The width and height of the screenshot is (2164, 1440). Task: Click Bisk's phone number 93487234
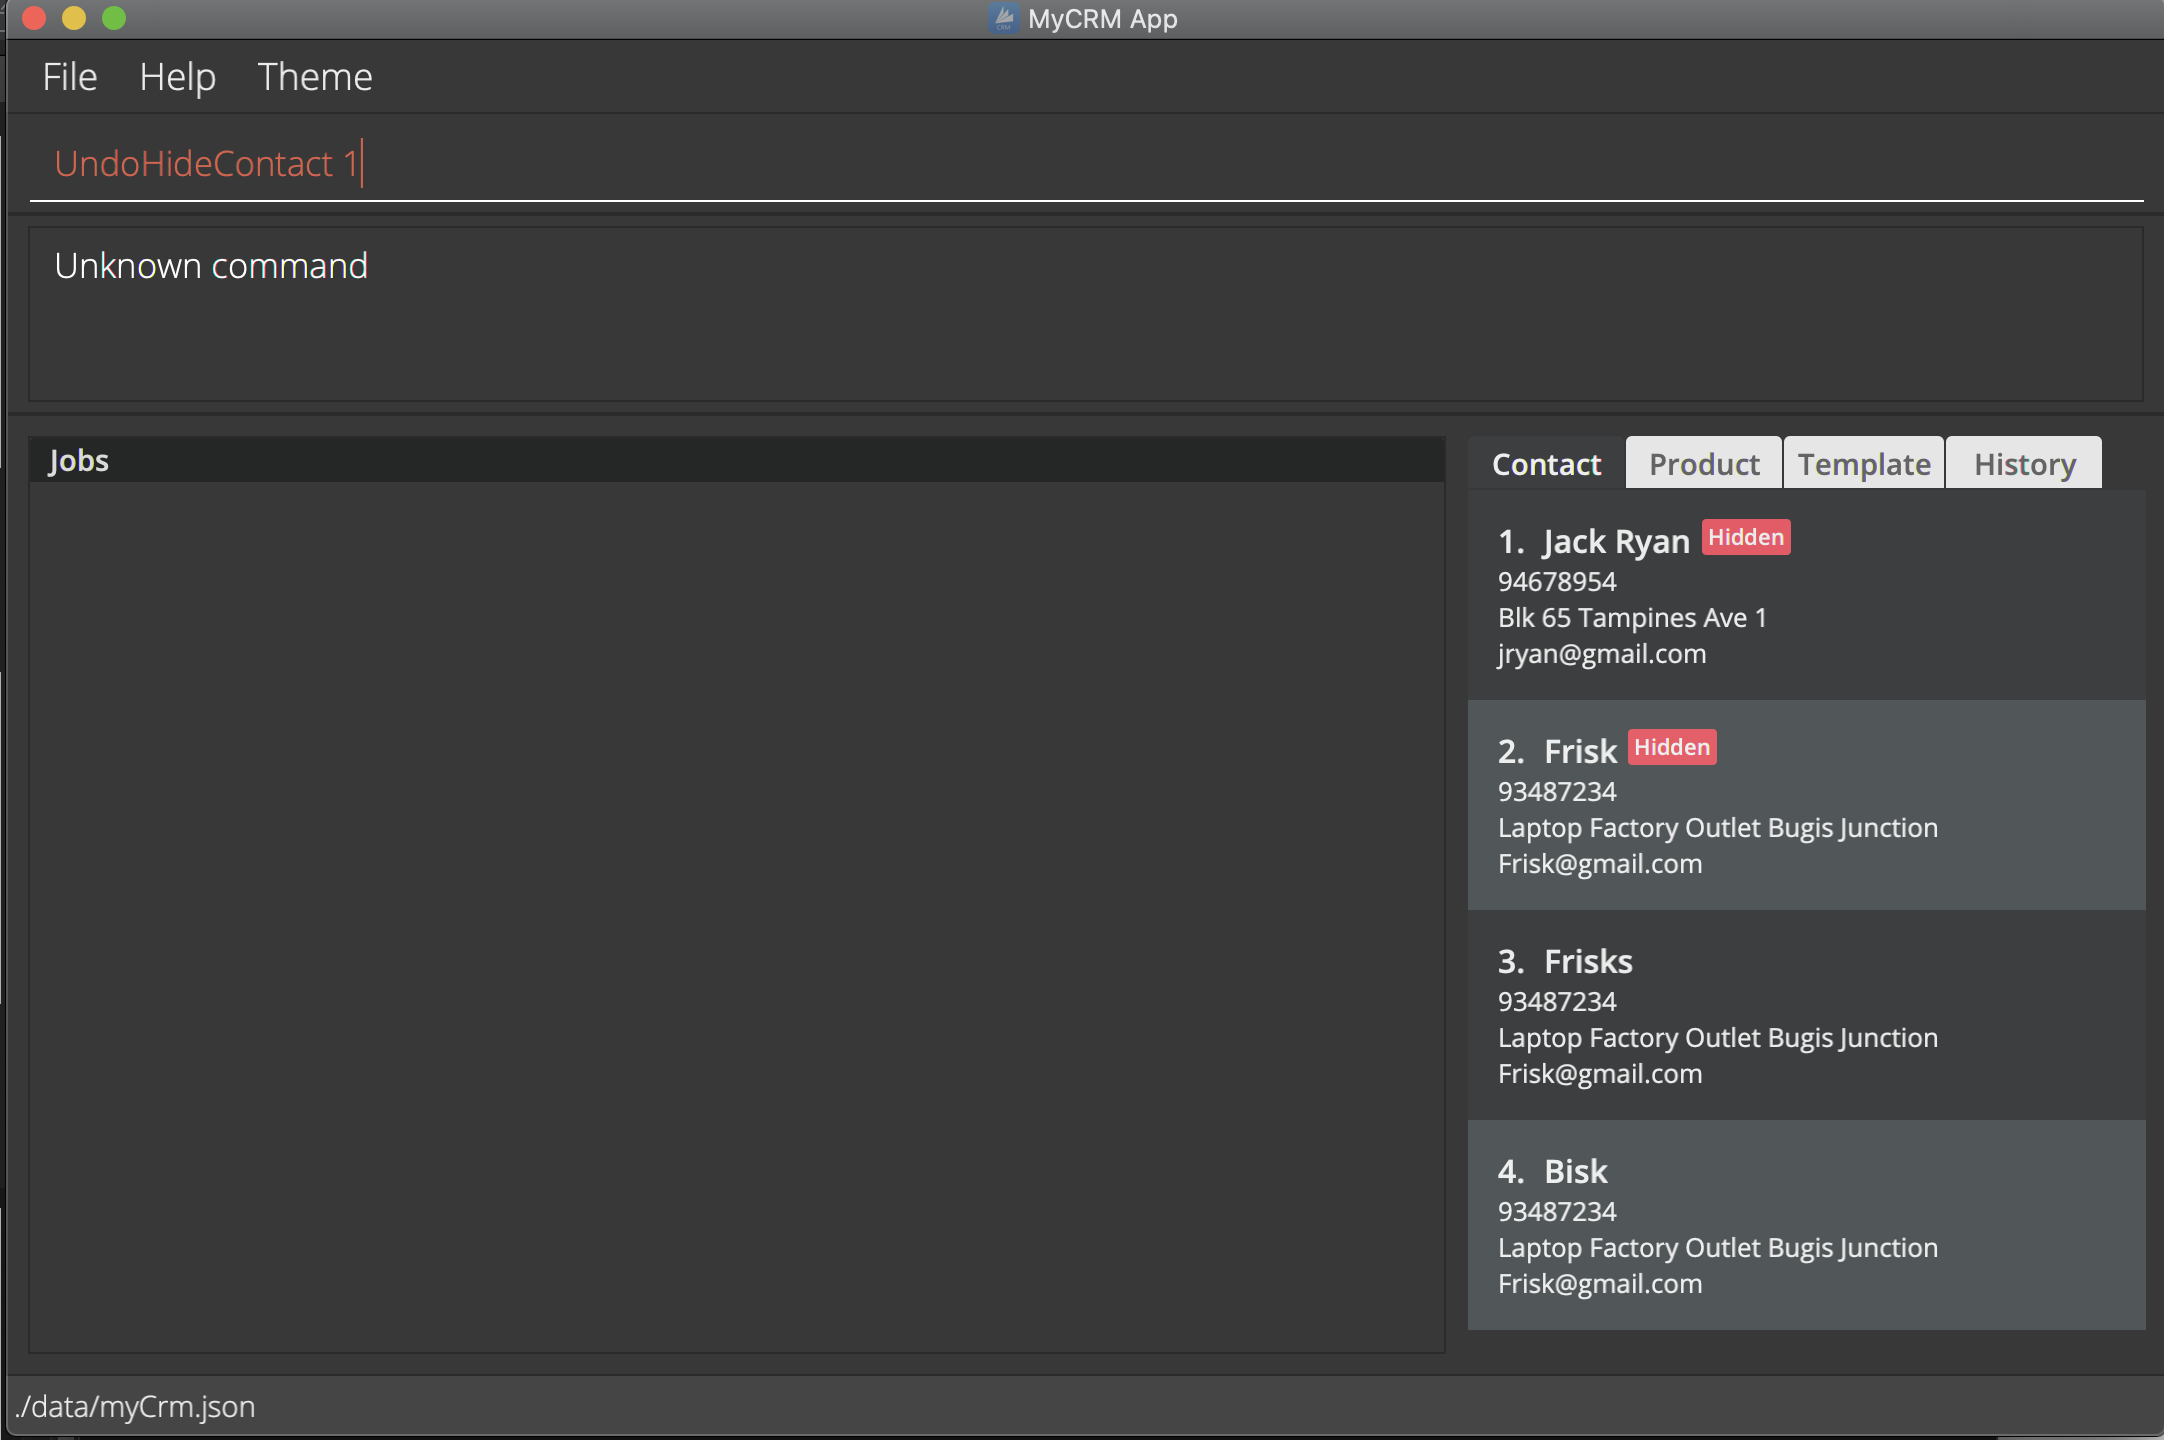point(1557,1212)
